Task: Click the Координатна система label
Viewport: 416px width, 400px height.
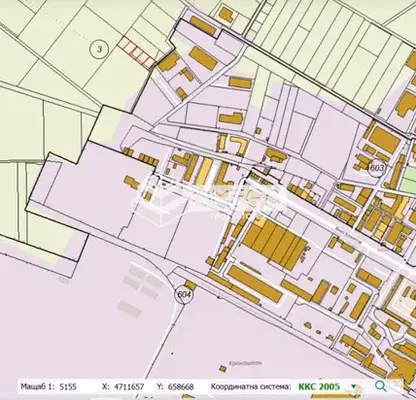Action: (251, 387)
